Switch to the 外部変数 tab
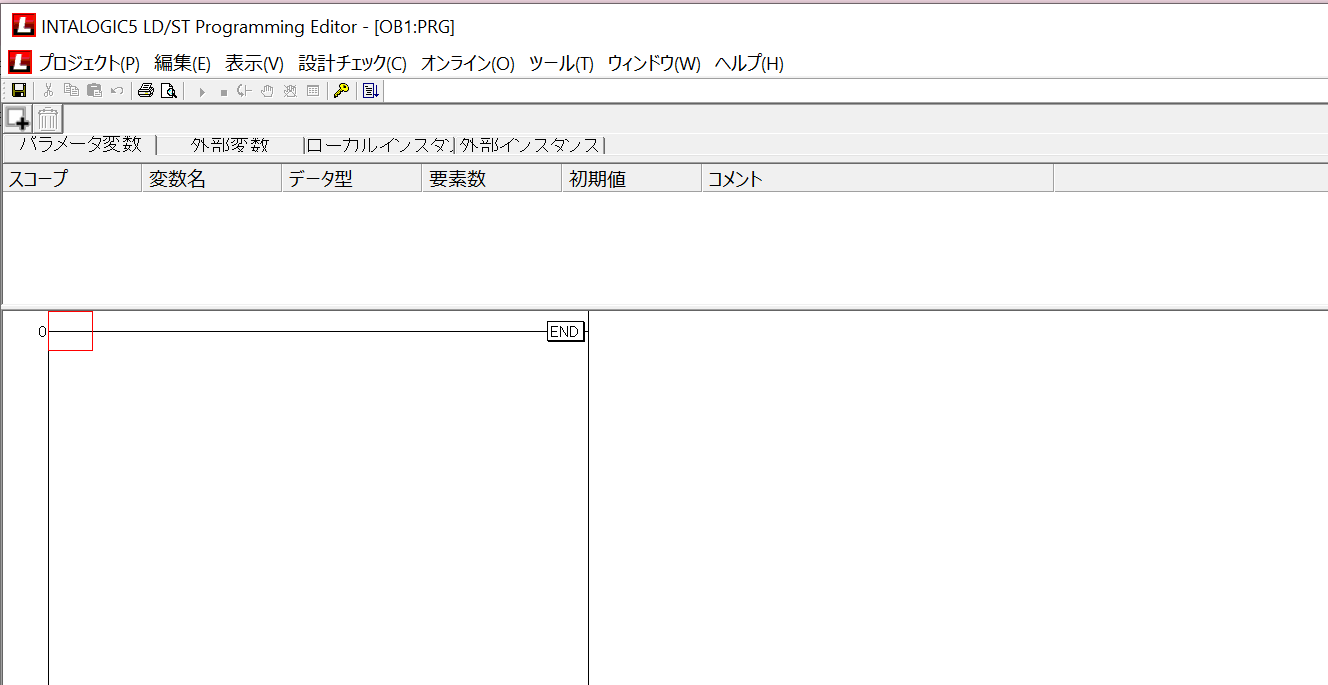 (x=230, y=145)
